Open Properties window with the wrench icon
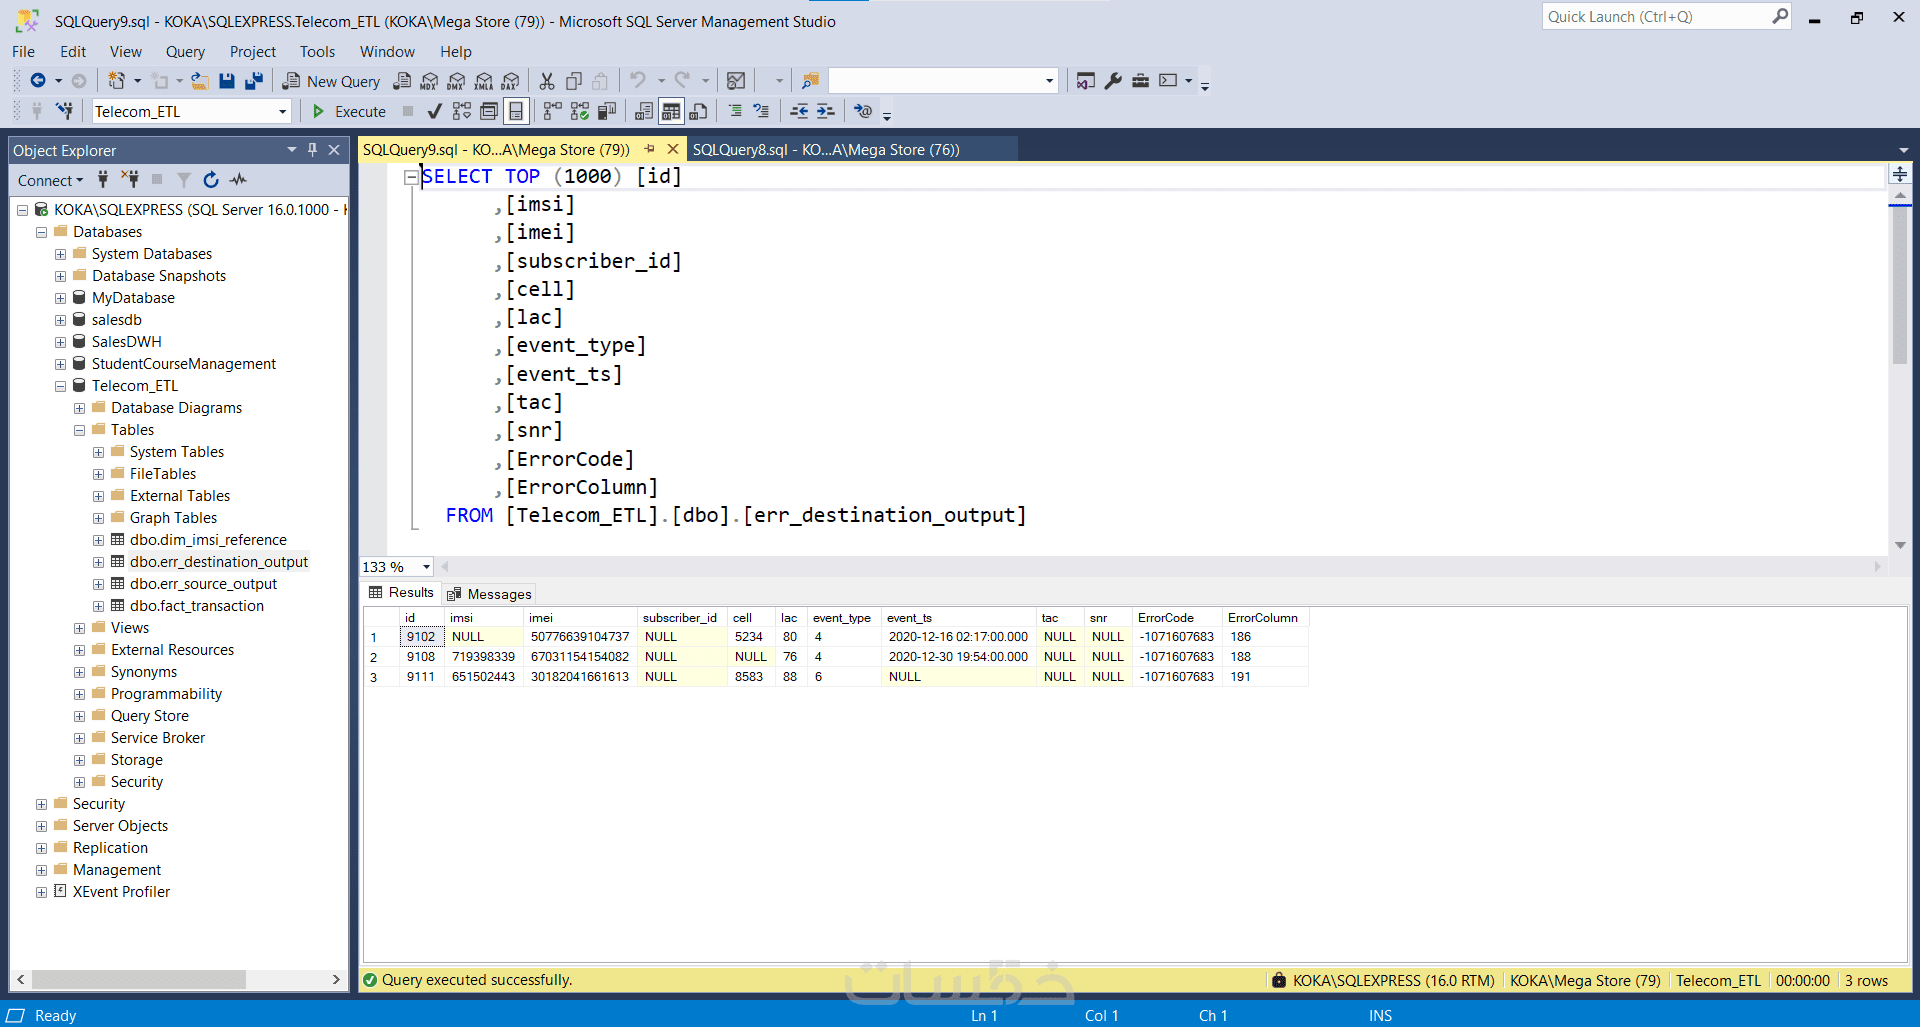Screen dimensions: 1920x1027 pos(1113,81)
